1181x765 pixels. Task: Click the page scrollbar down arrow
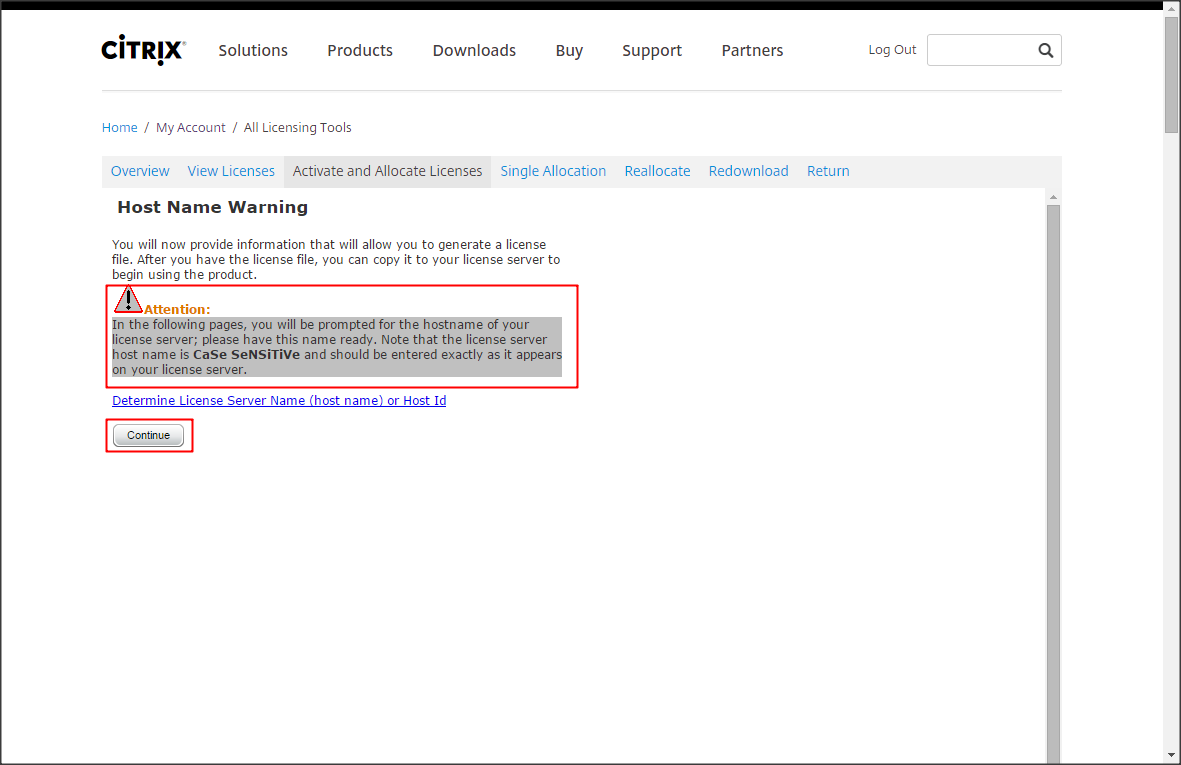pos(1171,754)
